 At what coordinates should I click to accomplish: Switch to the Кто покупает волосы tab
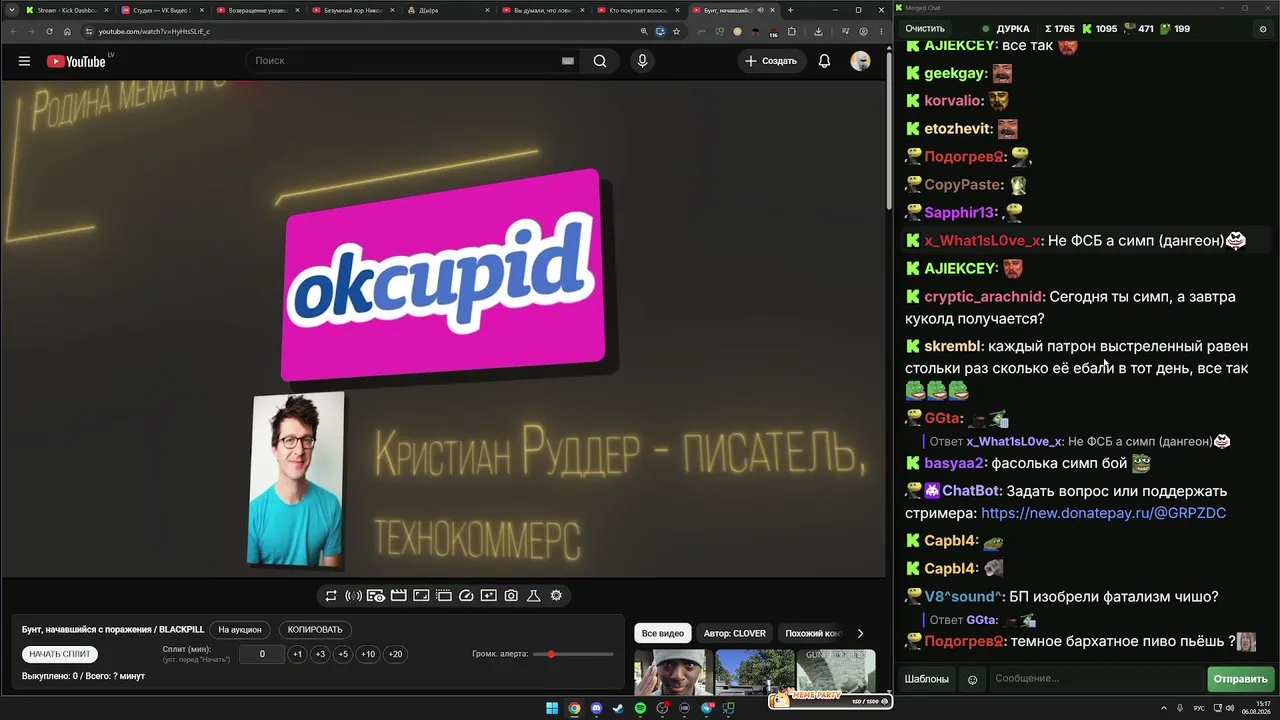point(637,10)
